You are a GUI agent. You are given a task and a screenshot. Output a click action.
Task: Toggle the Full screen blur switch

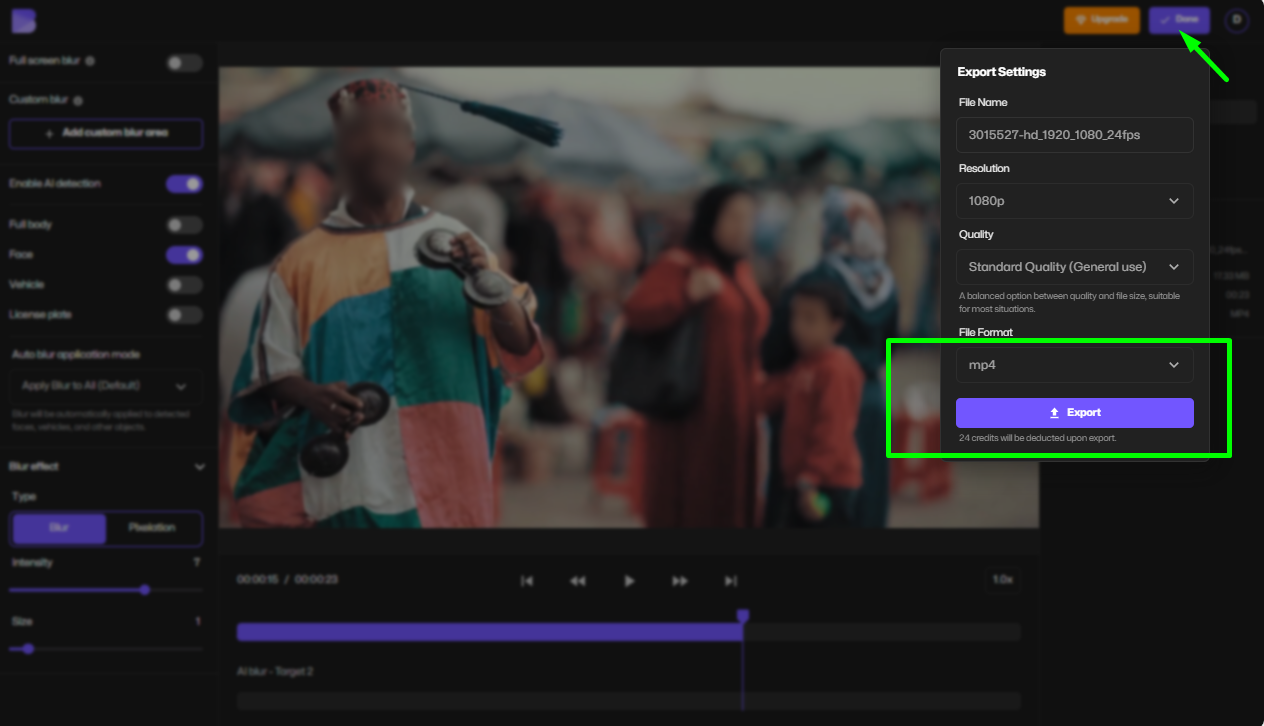(x=184, y=63)
